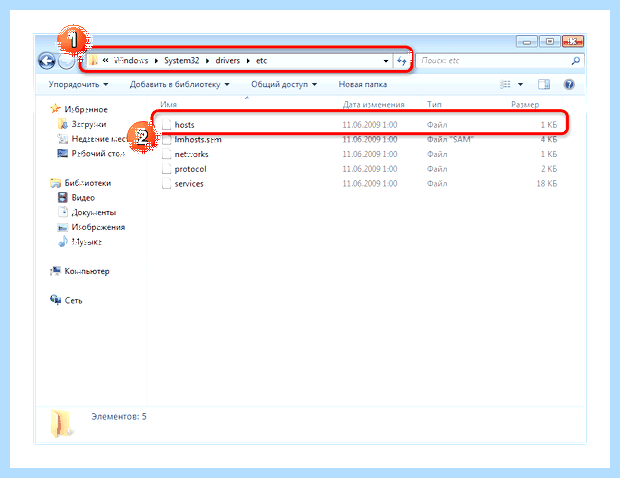This screenshot has width=620, height=478.
Task: Expand hidden path with double chevron
Action: [106, 60]
